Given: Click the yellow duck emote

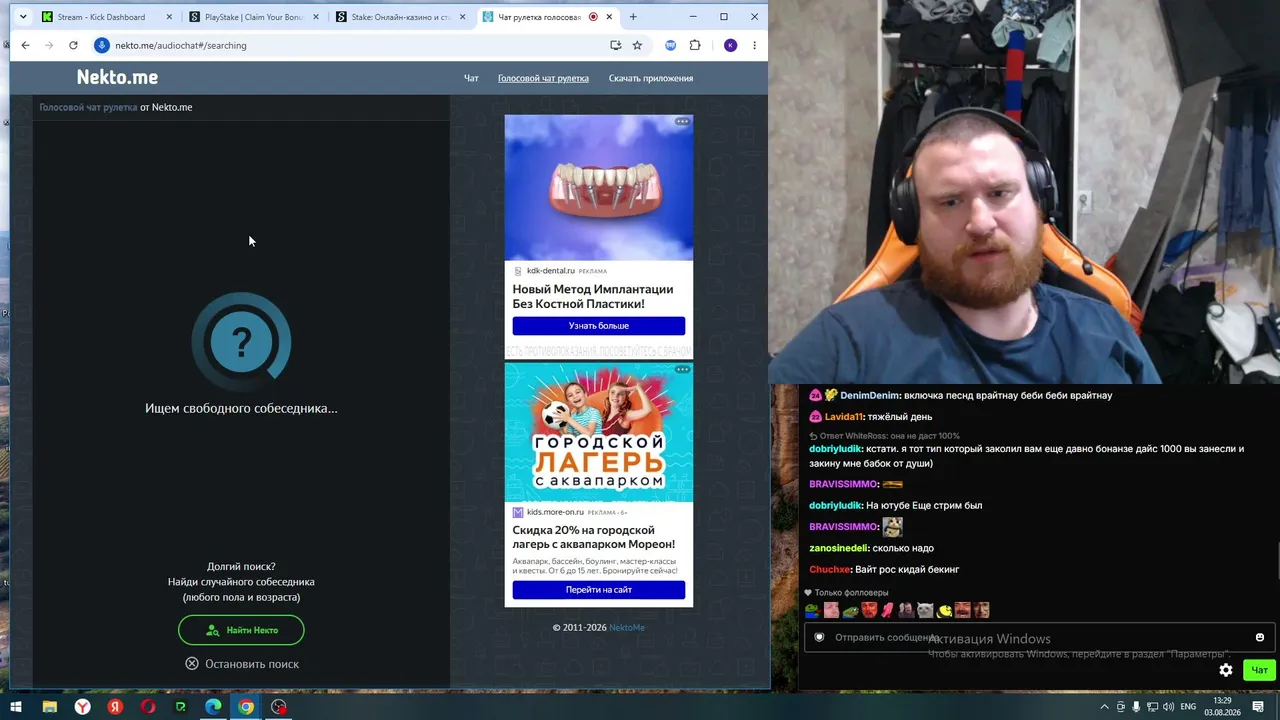Looking at the screenshot, I should coord(944,610).
